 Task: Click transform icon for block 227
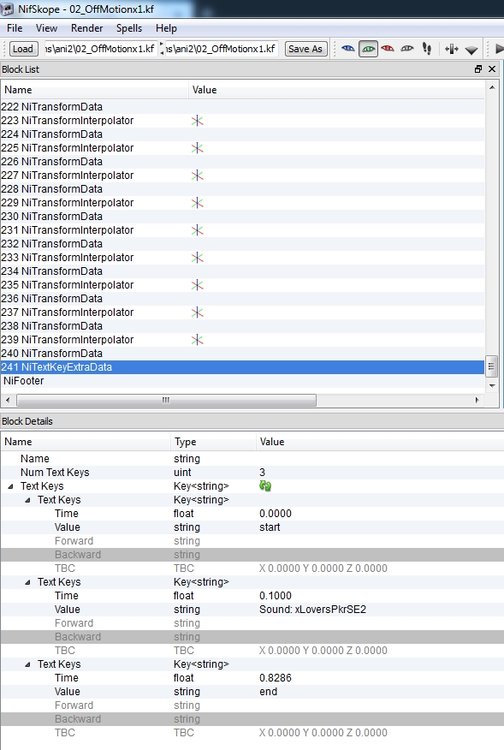point(197,176)
